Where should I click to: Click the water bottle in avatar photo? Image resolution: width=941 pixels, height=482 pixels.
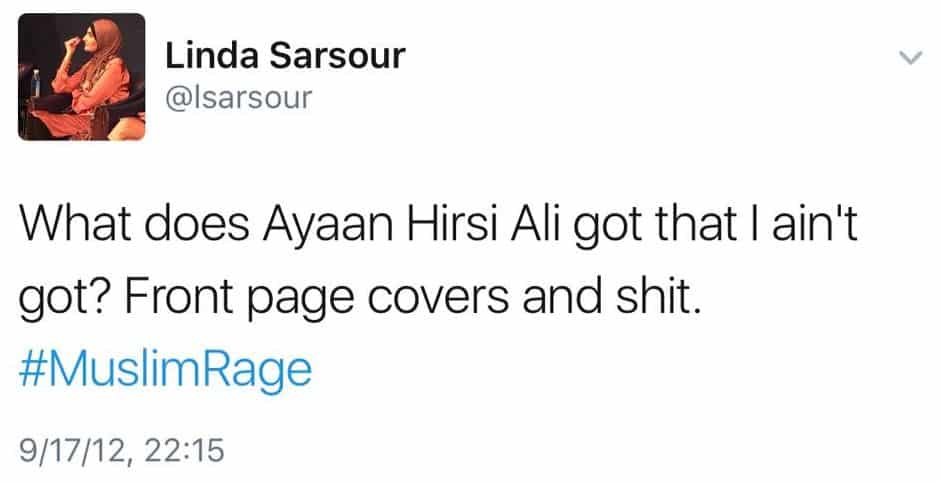click(x=36, y=83)
